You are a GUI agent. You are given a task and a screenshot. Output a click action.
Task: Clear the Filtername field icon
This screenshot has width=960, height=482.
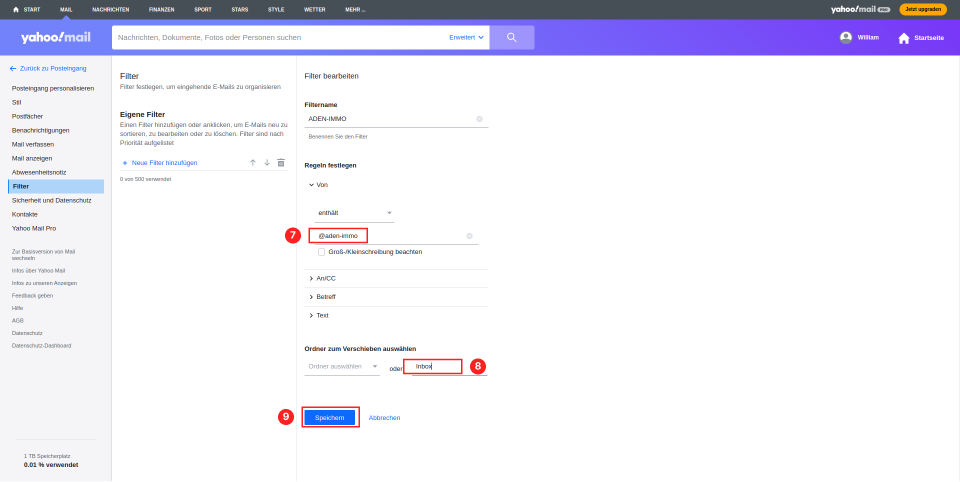[x=479, y=119]
